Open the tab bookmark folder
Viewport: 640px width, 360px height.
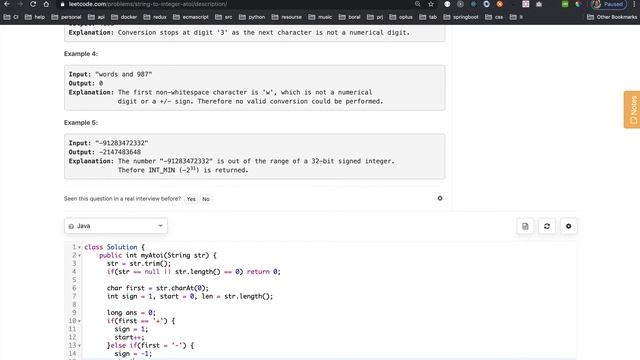coord(429,17)
